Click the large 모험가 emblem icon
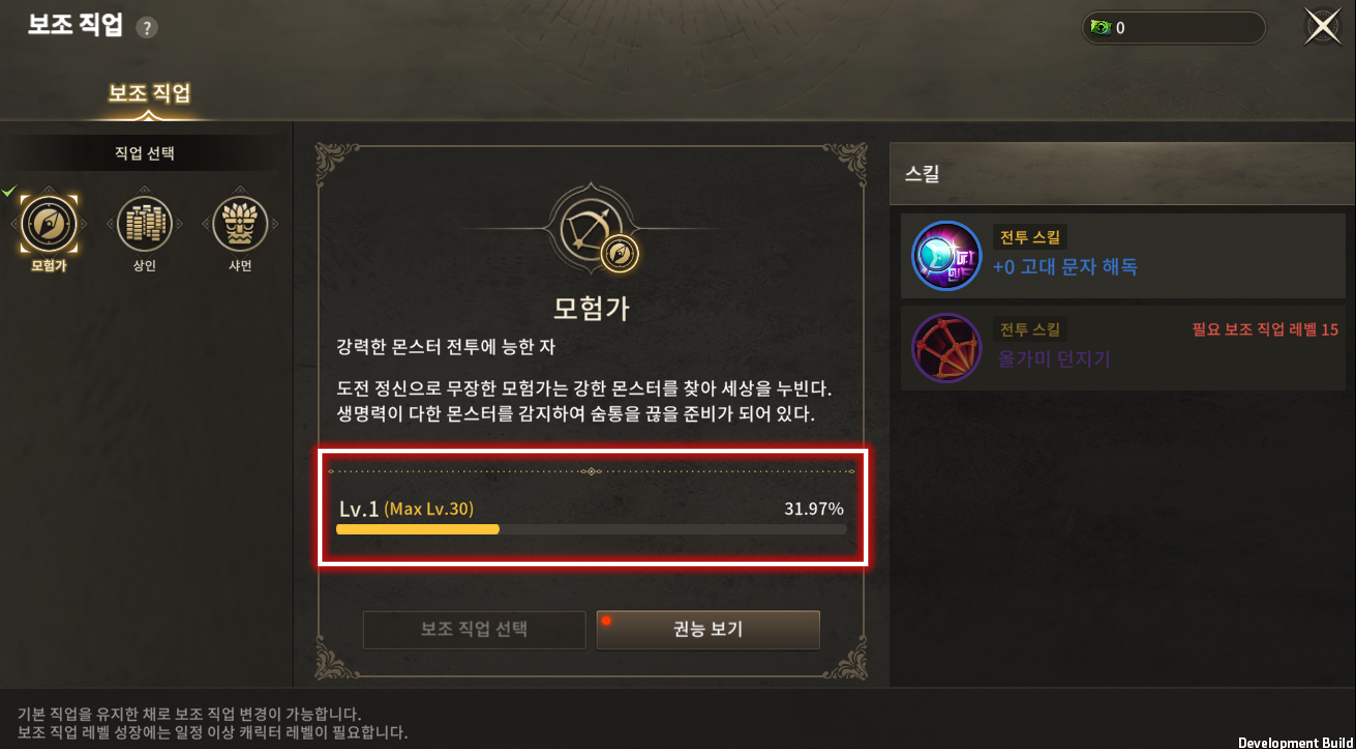Screen dimensions: 1356x749 (x=592, y=231)
